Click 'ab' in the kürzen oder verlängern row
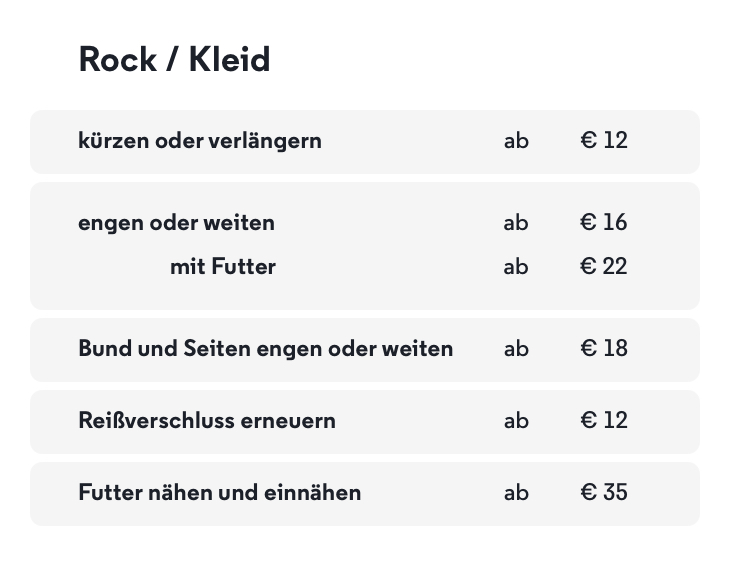 (x=516, y=141)
